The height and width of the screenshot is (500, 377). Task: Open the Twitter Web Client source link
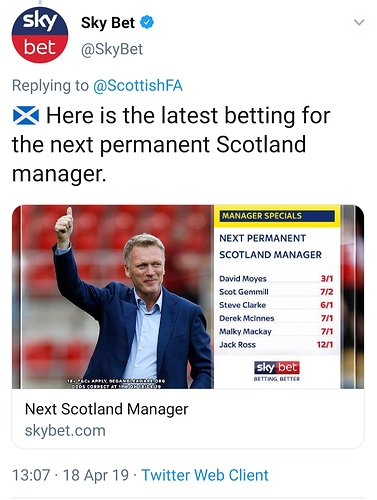[x=205, y=475]
